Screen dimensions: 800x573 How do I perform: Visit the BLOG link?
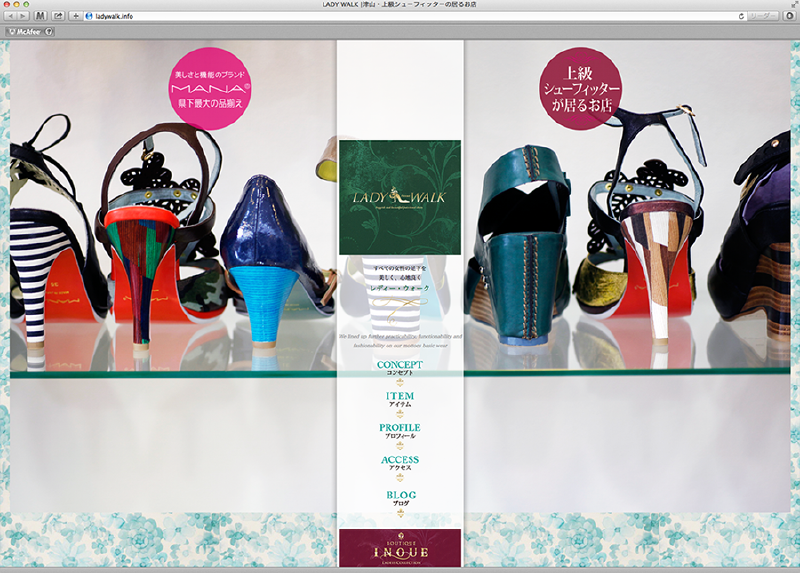tap(400, 497)
